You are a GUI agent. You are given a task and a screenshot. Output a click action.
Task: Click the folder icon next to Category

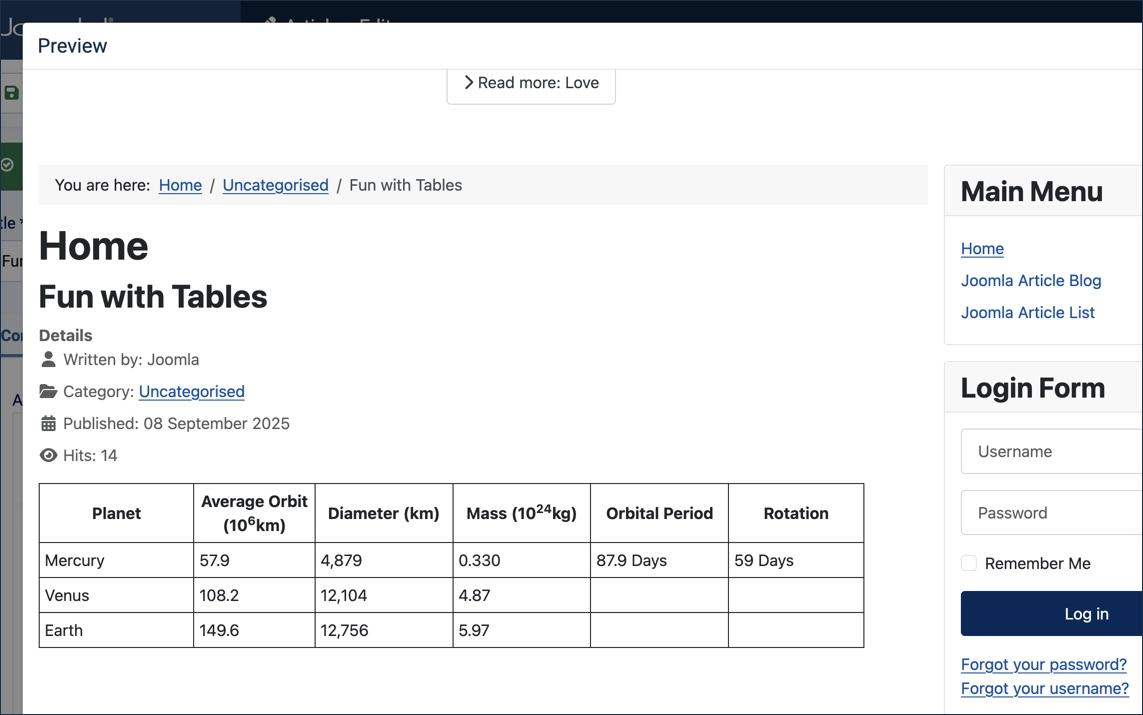tap(47, 391)
